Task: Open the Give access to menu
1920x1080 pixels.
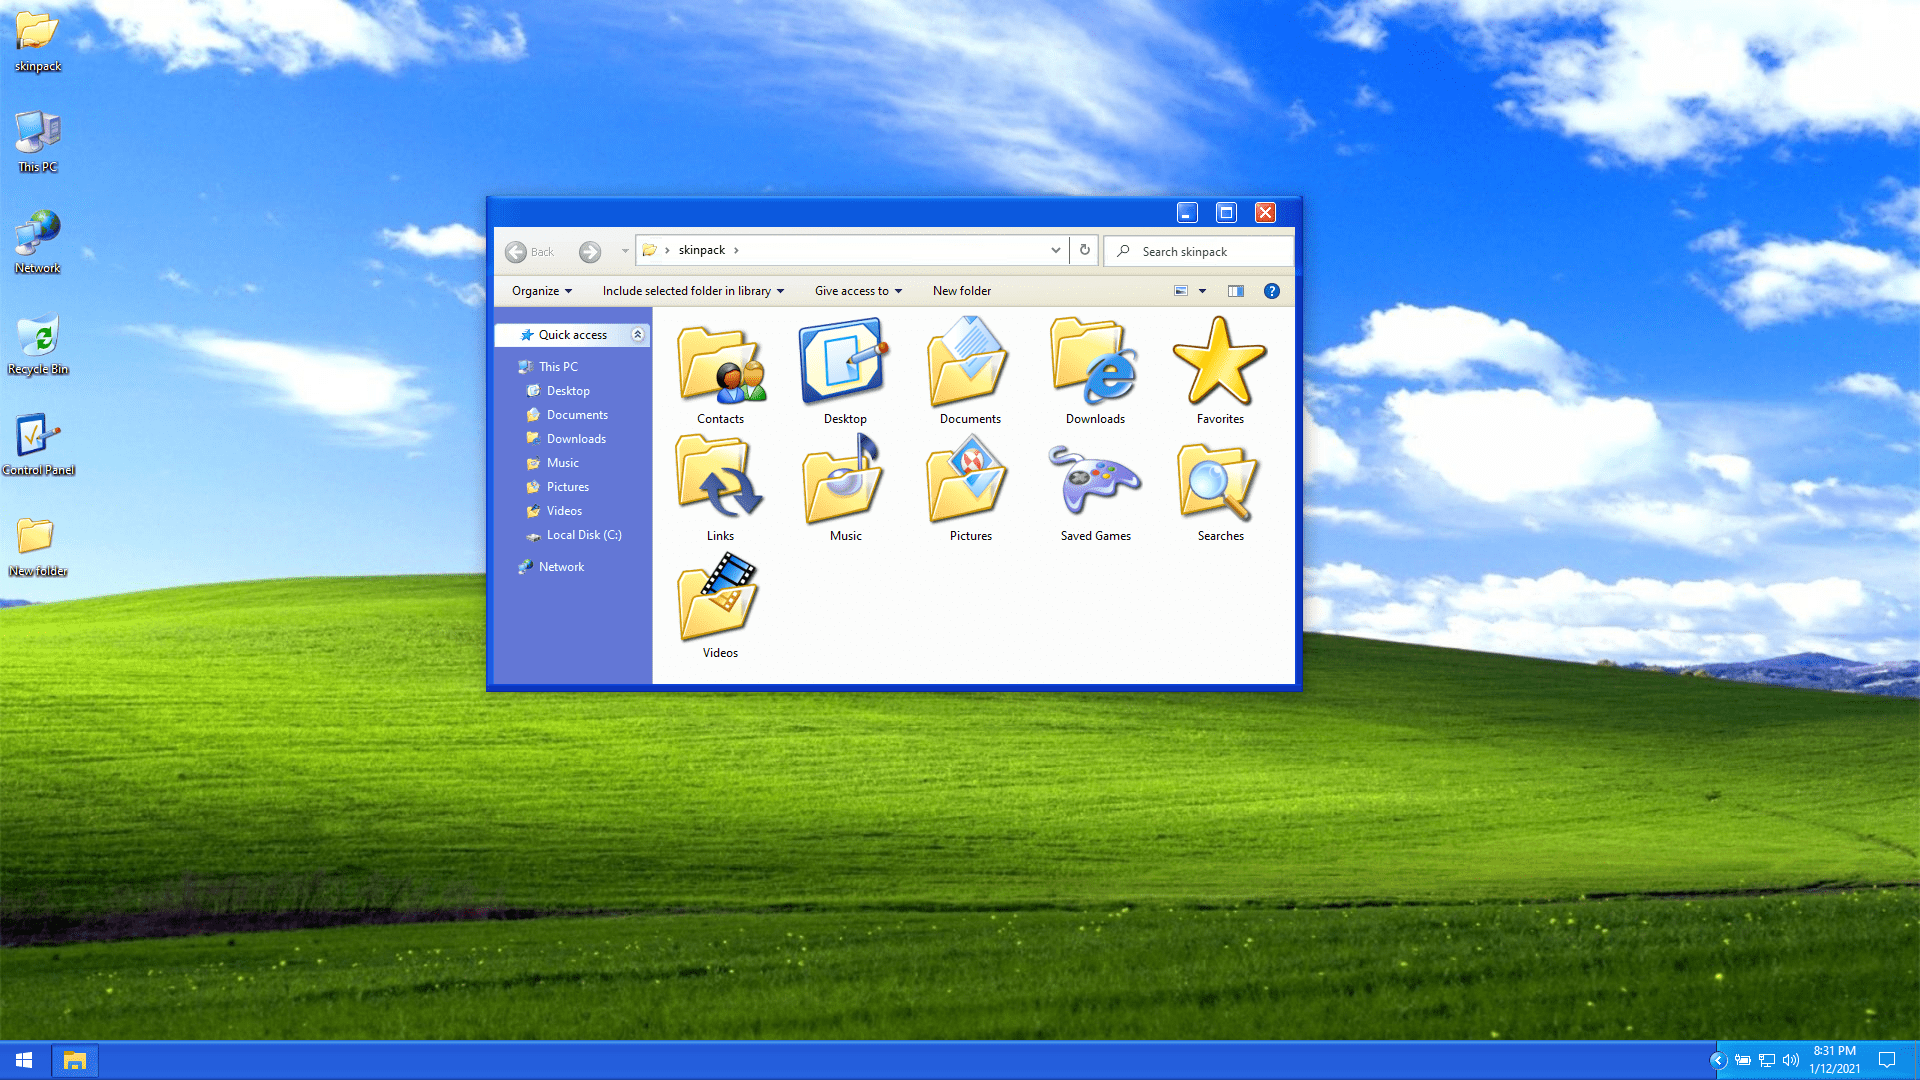Action: coord(858,291)
